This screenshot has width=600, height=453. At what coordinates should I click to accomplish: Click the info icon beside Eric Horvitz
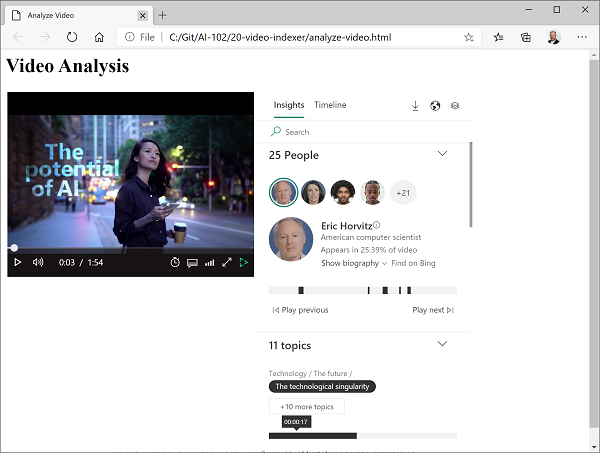[377, 225]
